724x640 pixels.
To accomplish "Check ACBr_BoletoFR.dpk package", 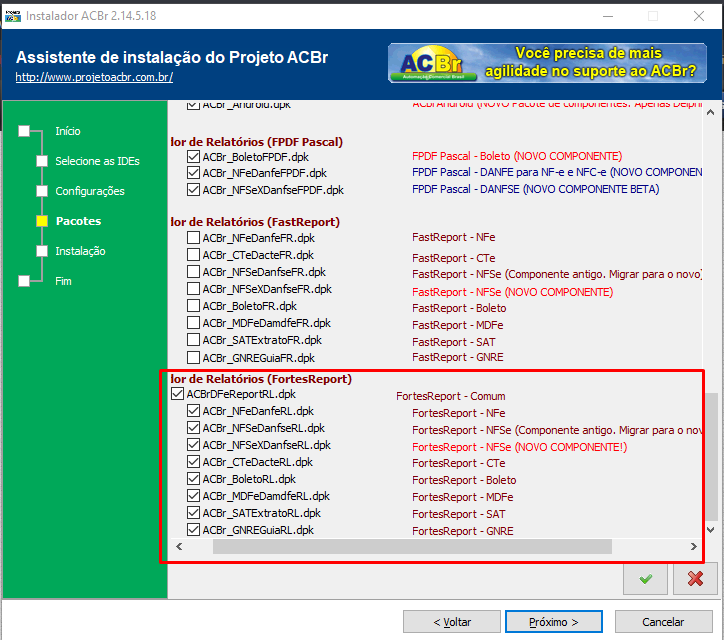I will 193,306.
